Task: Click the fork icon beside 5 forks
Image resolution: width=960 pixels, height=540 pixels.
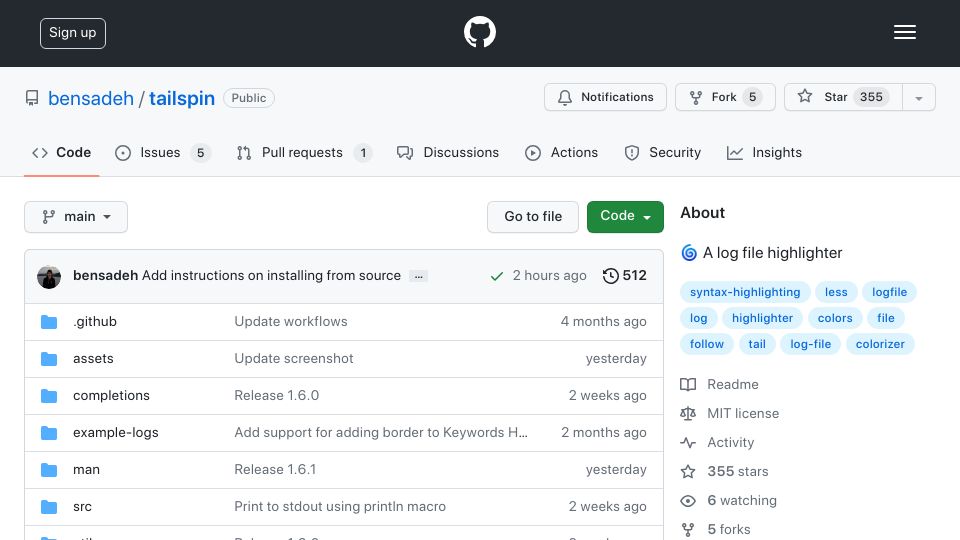Action: (x=688, y=530)
